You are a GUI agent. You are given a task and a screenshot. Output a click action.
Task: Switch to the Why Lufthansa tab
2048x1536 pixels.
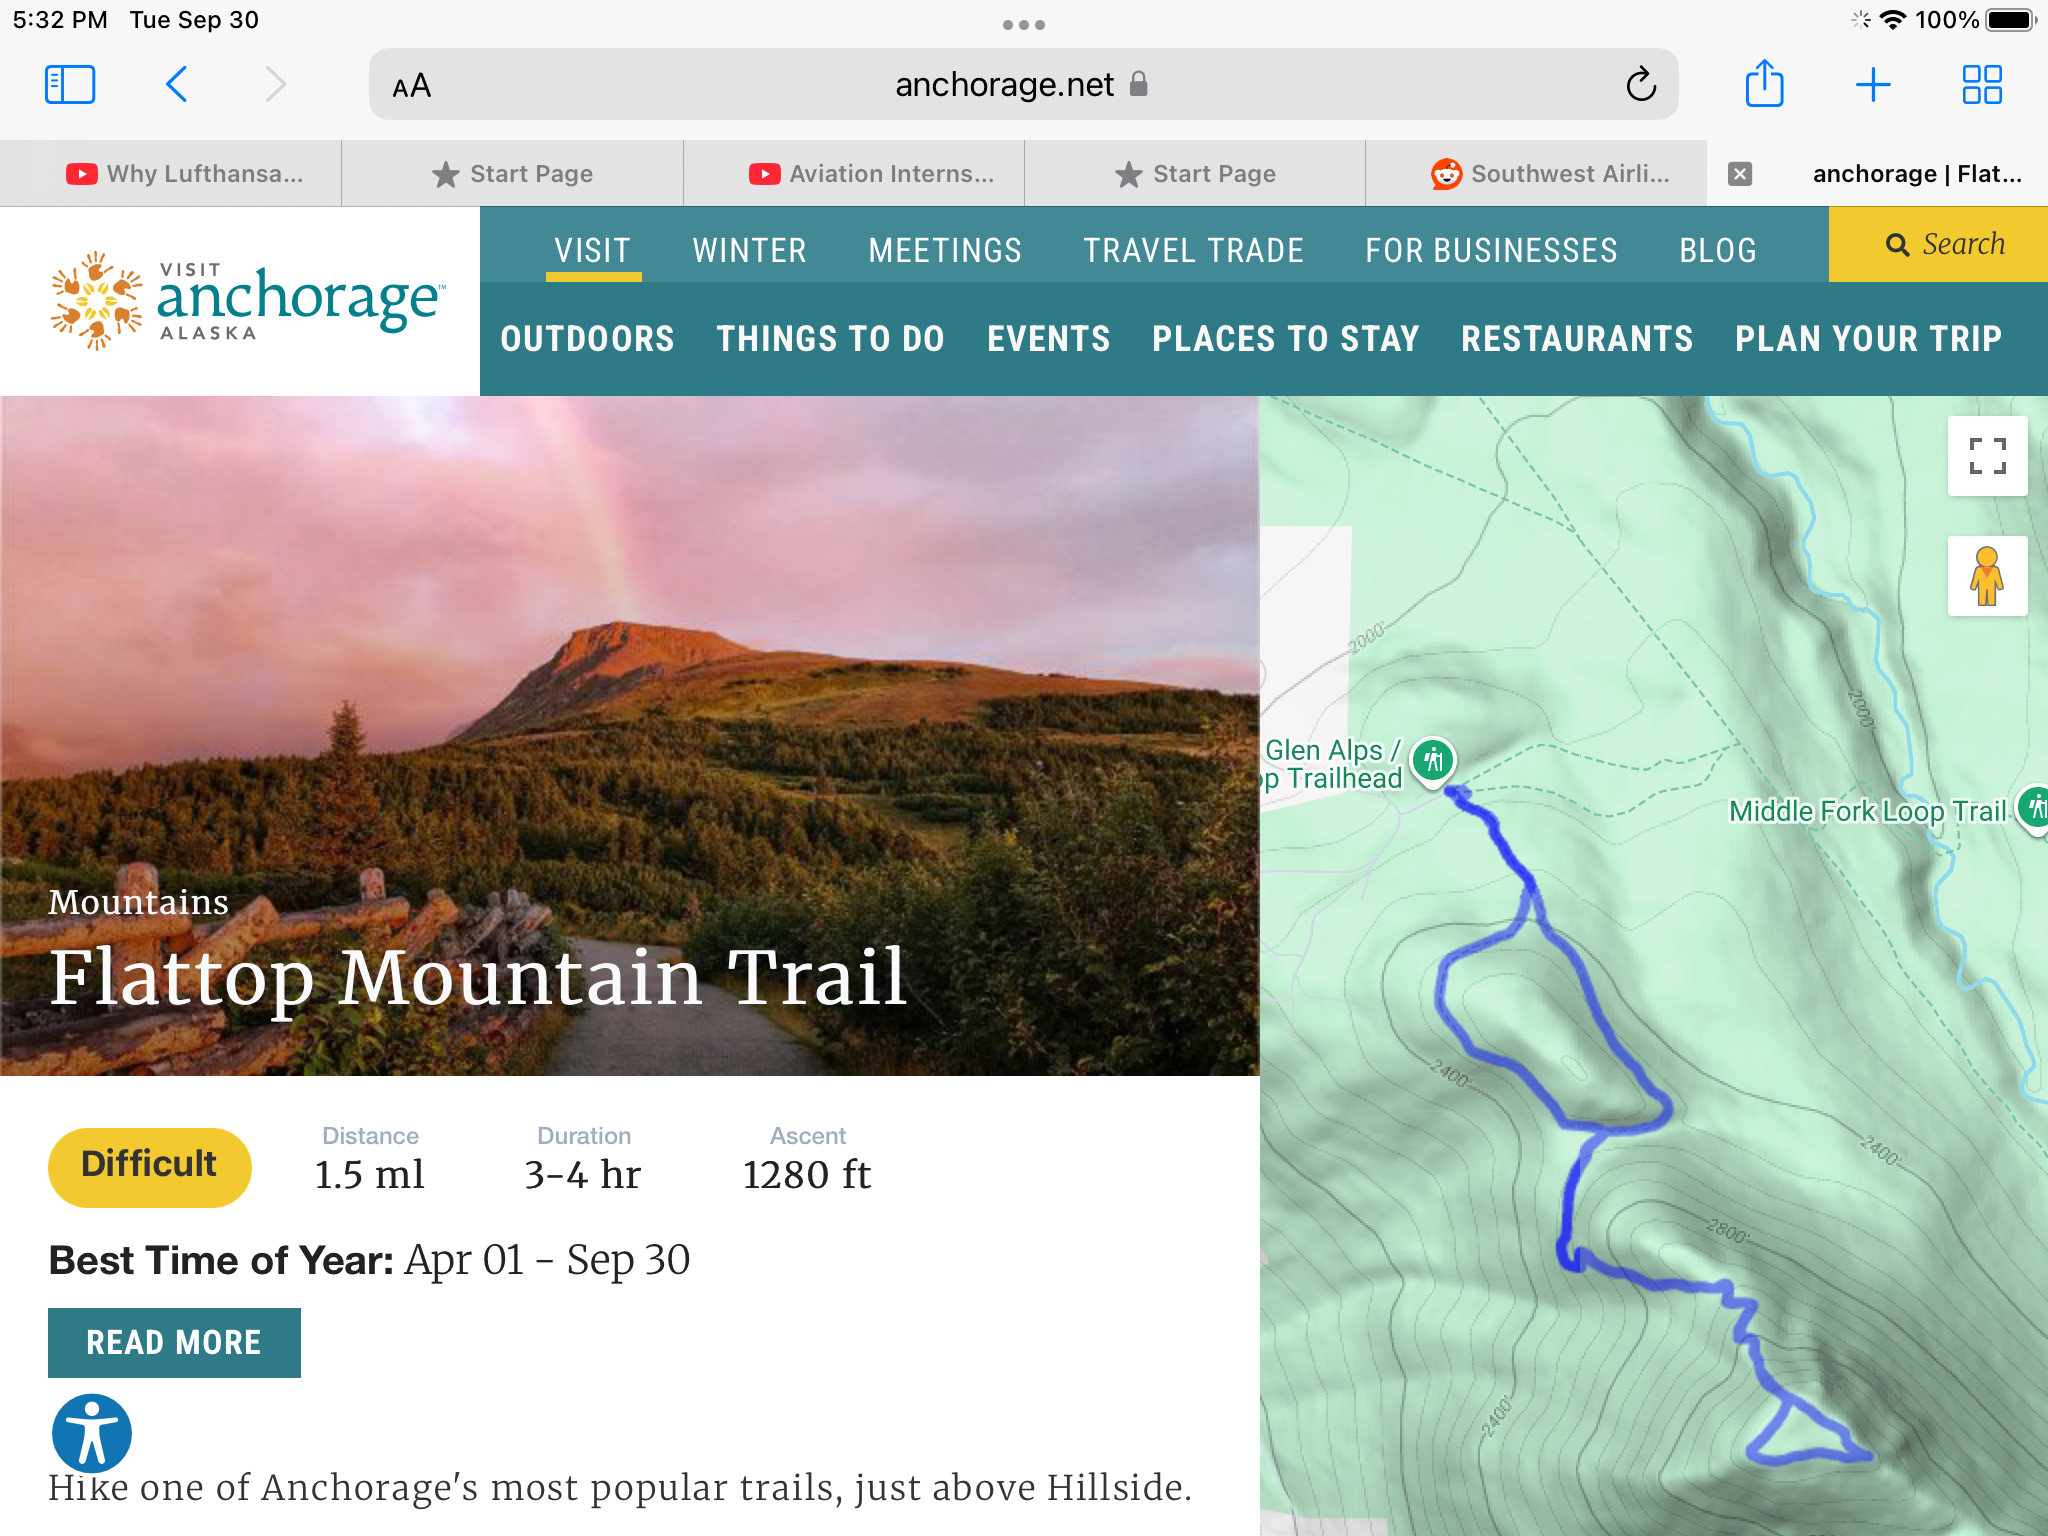pyautogui.click(x=185, y=174)
